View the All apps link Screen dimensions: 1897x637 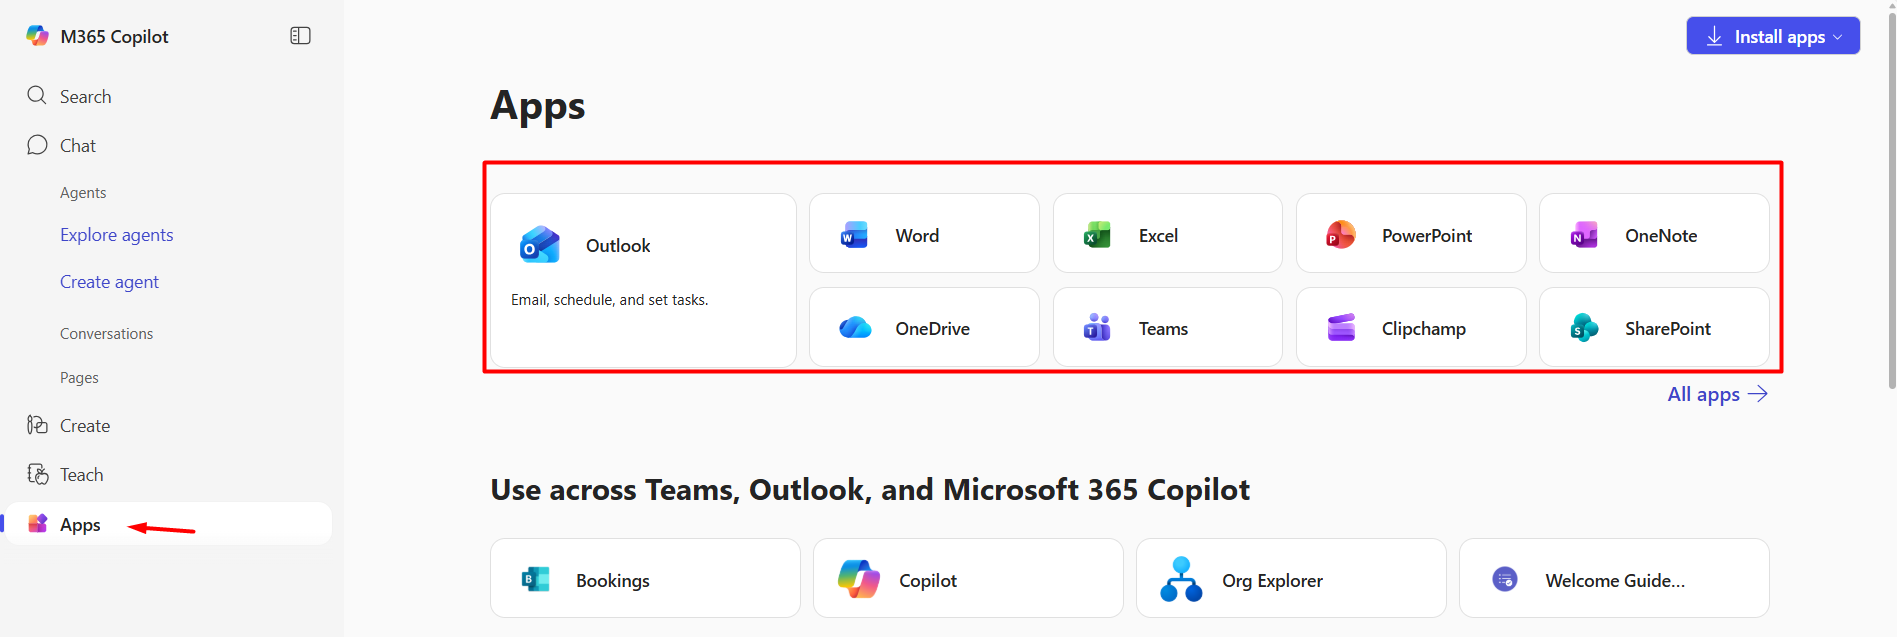1716,394
